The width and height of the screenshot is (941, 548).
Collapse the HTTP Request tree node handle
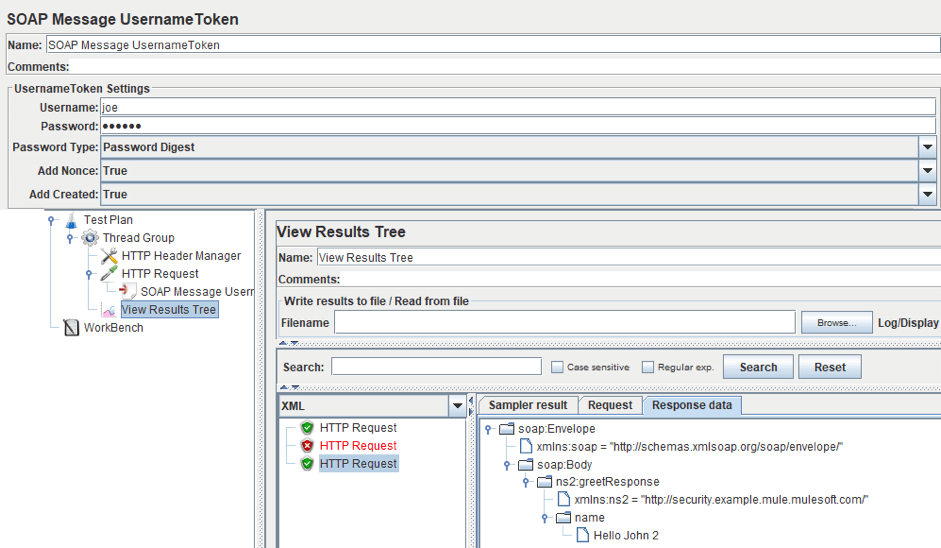click(89, 274)
